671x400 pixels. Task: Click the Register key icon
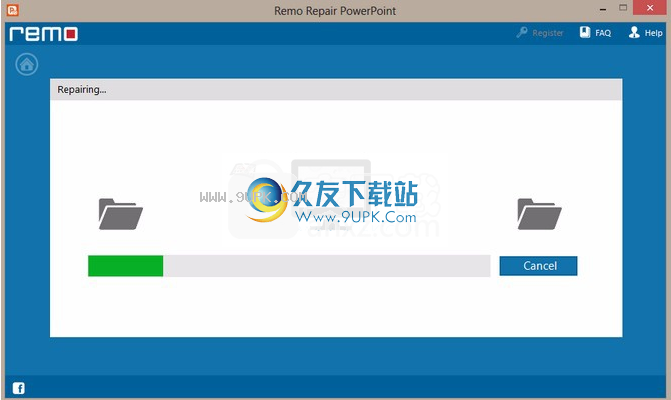pyautogui.click(x=522, y=32)
